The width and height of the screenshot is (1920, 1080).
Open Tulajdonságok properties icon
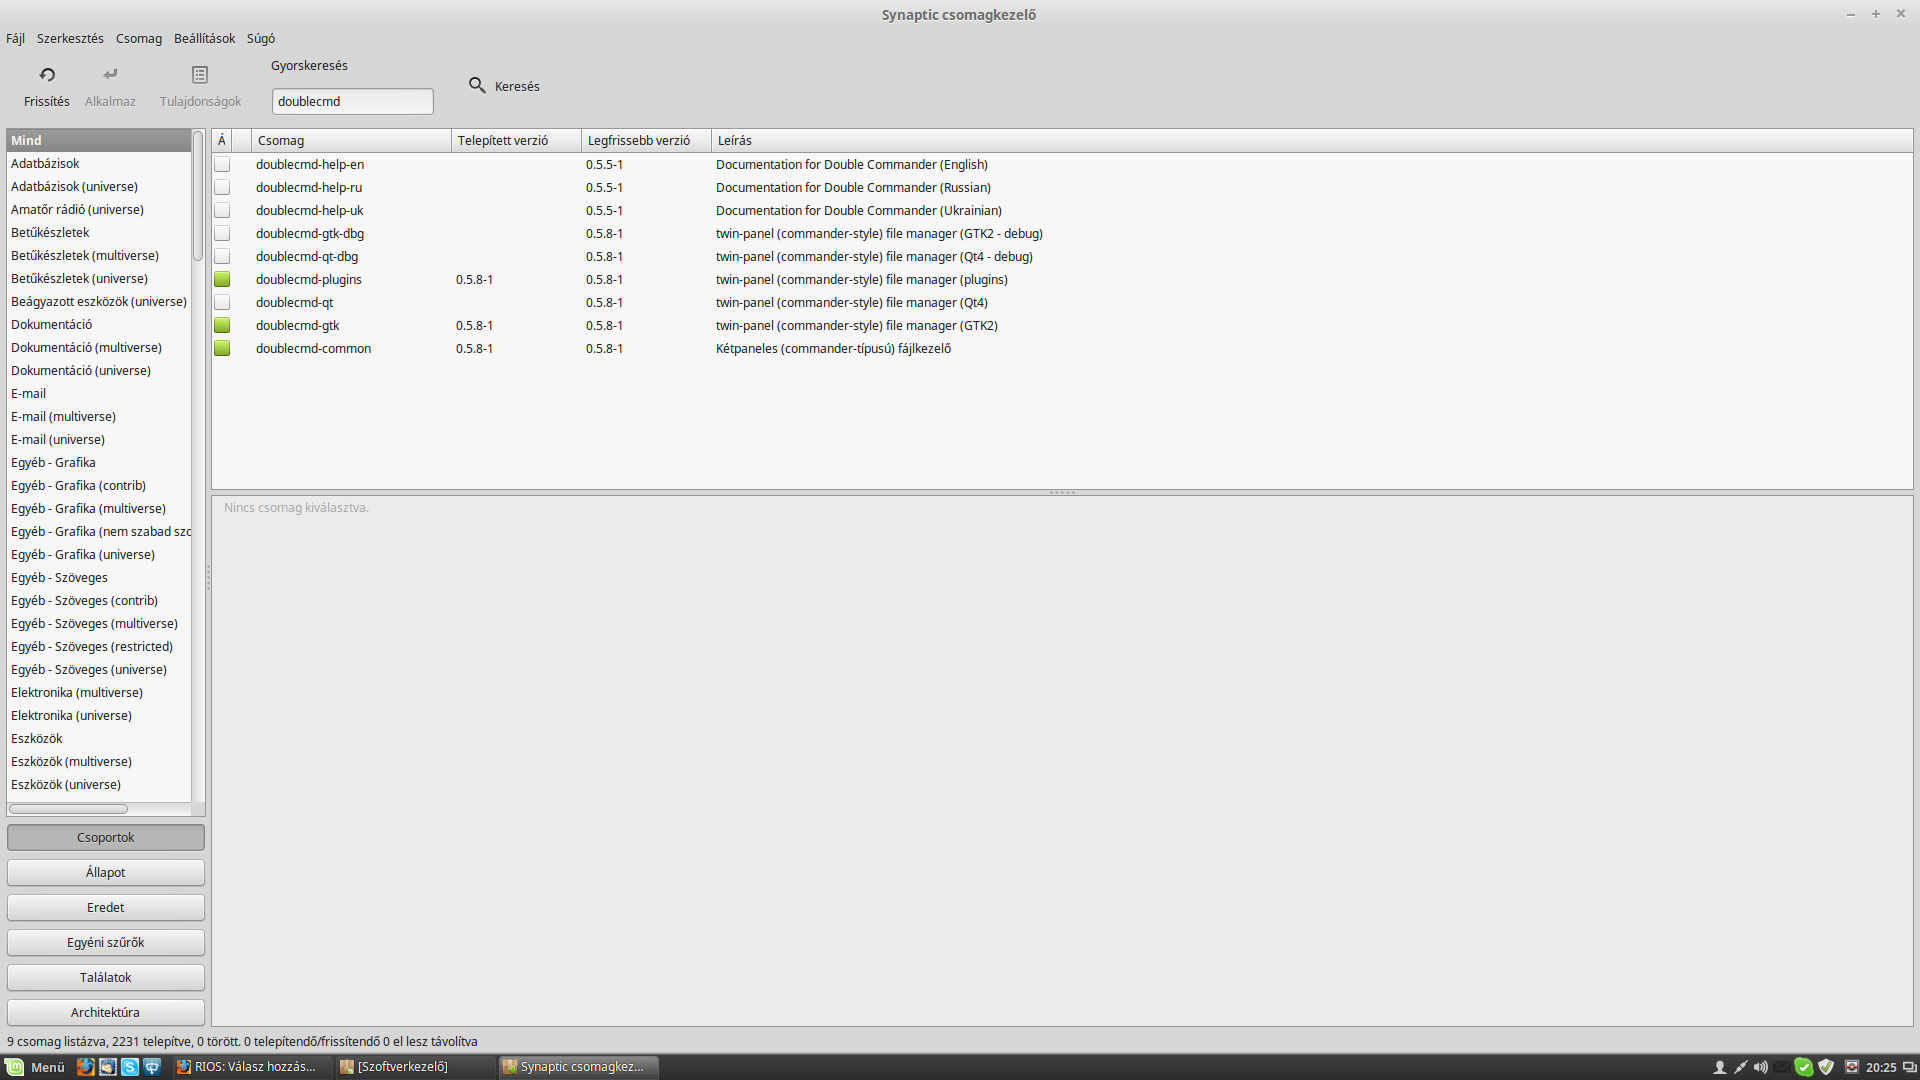[200, 75]
